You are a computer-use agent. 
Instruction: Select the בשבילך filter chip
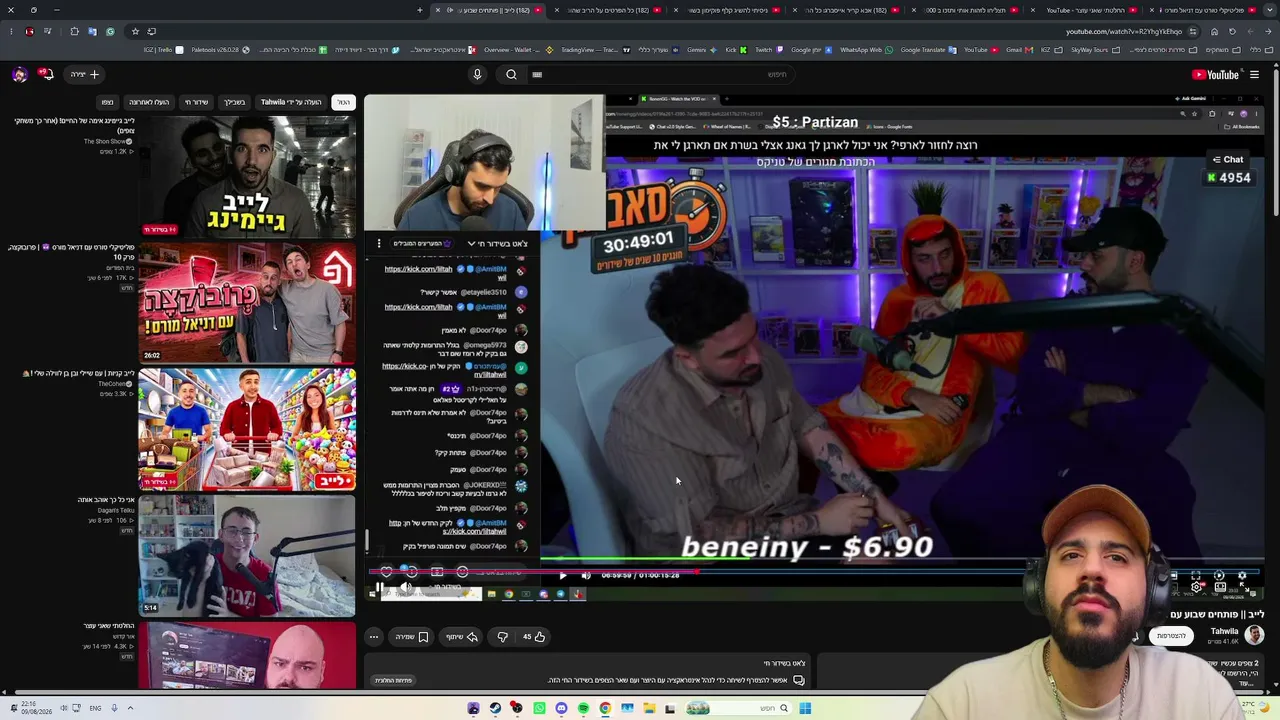[x=234, y=102]
